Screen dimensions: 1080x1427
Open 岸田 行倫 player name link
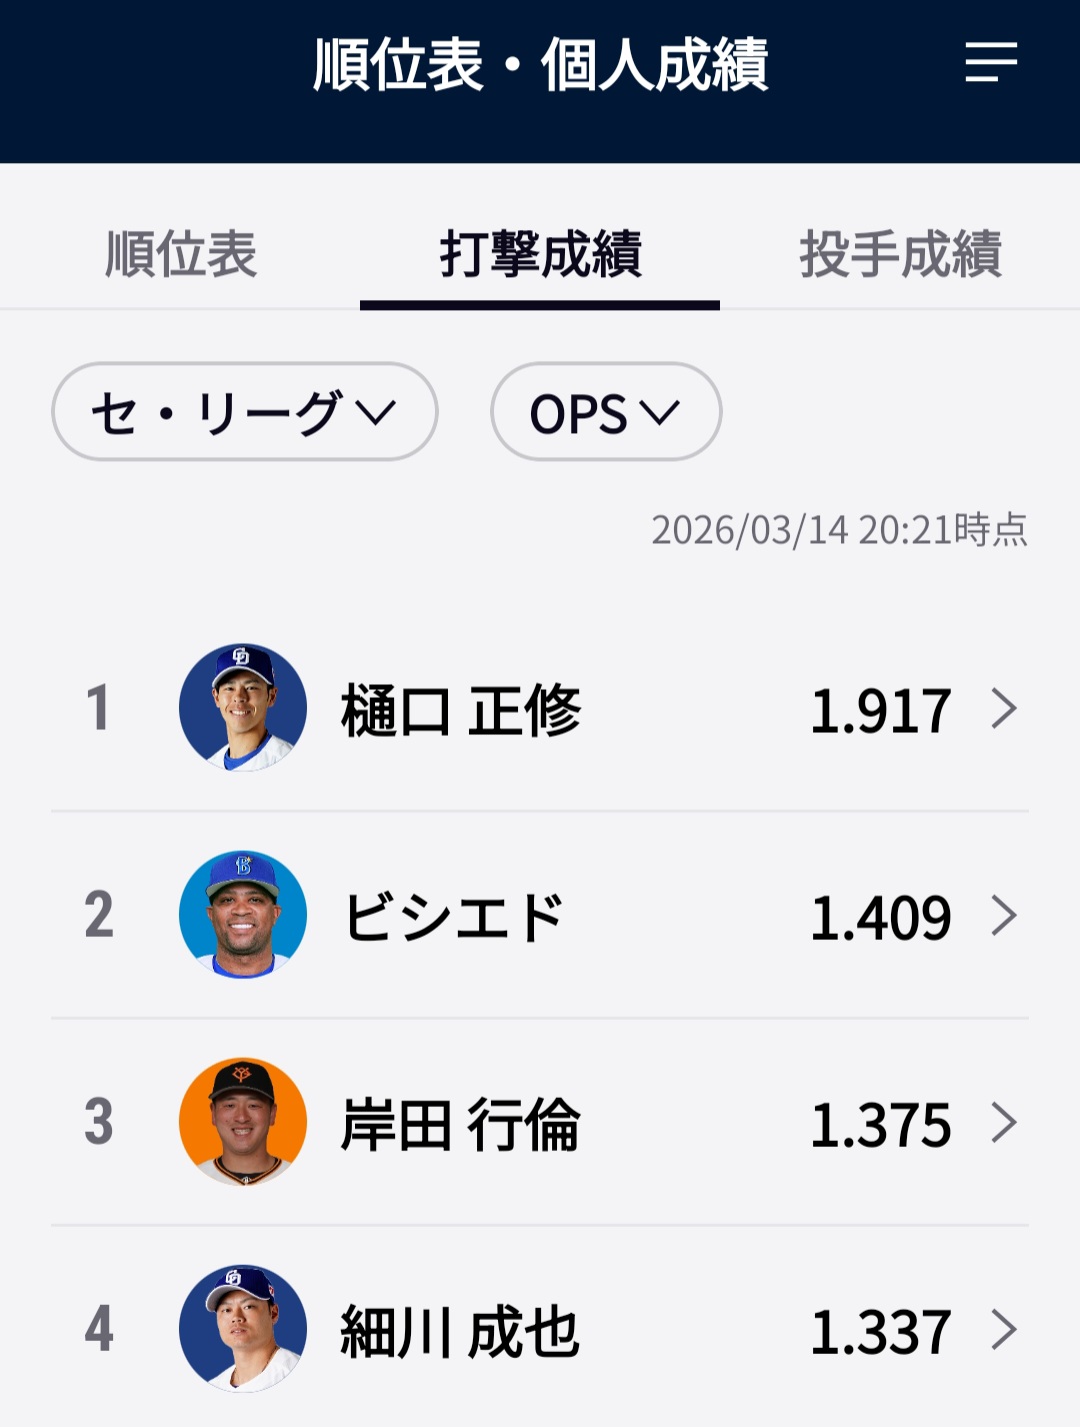click(x=461, y=1124)
